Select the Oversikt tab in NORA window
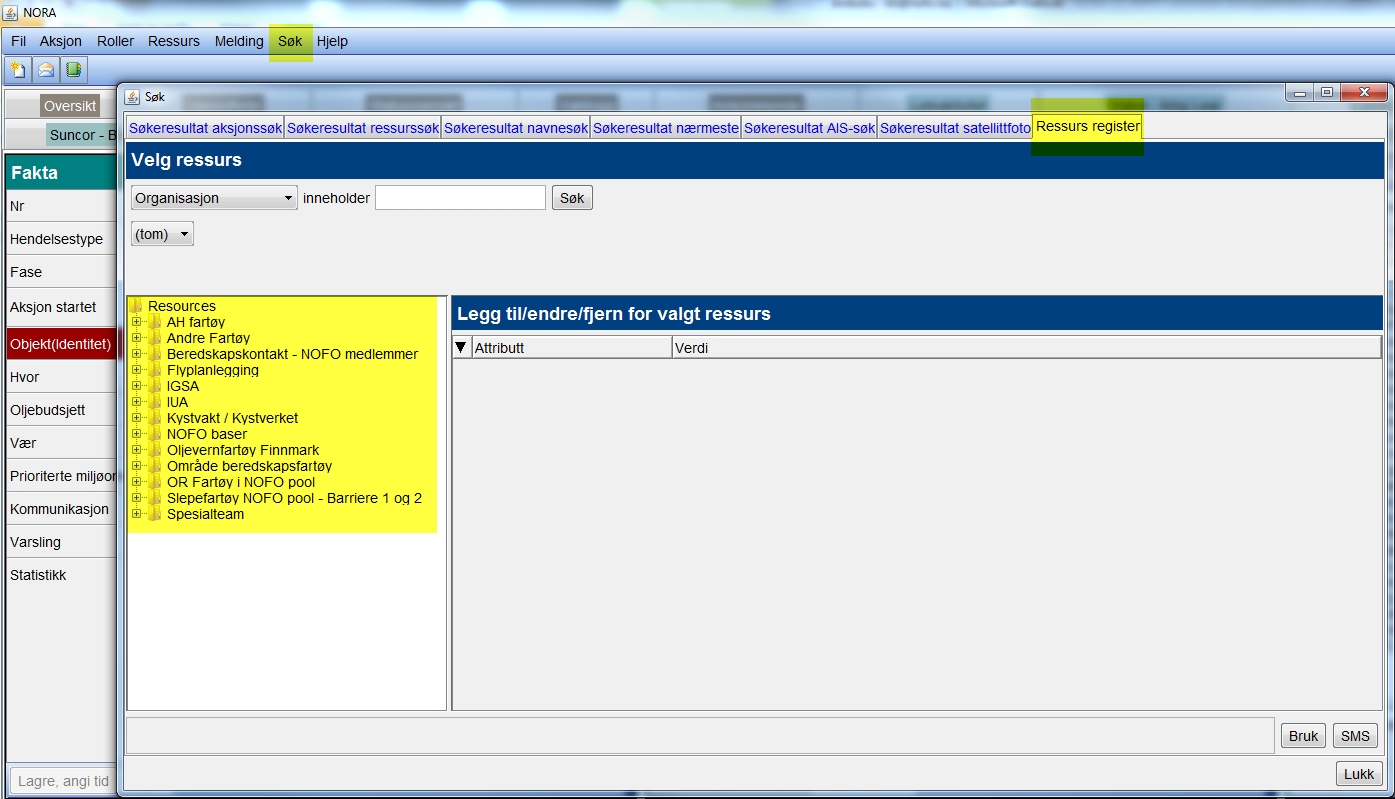Viewport: 1395px width, 799px height. pyautogui.click(x=69, y=106)
